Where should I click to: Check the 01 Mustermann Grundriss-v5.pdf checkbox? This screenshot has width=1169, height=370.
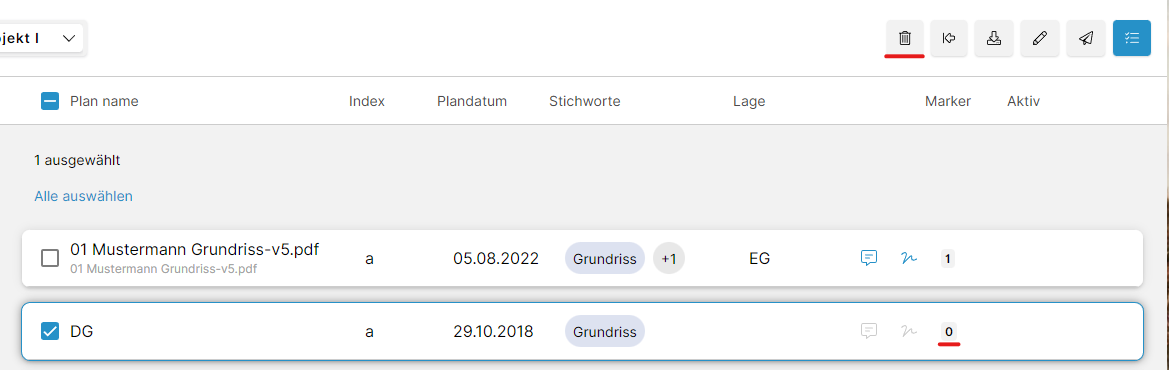coord(50,259)
